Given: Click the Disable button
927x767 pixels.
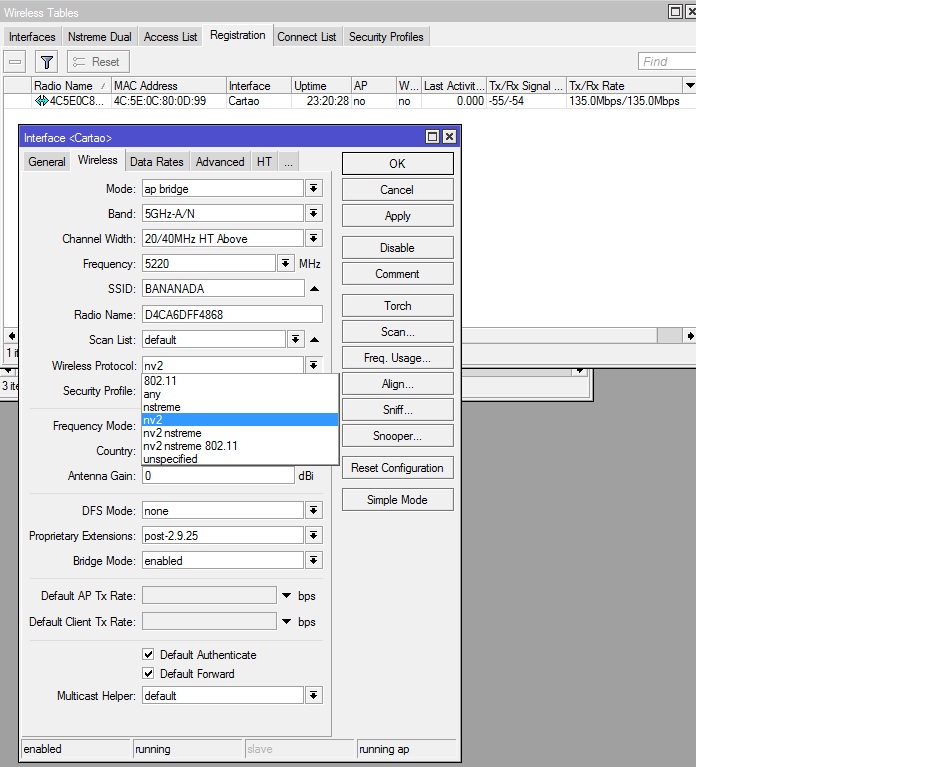Looking at the screenshot, I should [x=397, y=248].
